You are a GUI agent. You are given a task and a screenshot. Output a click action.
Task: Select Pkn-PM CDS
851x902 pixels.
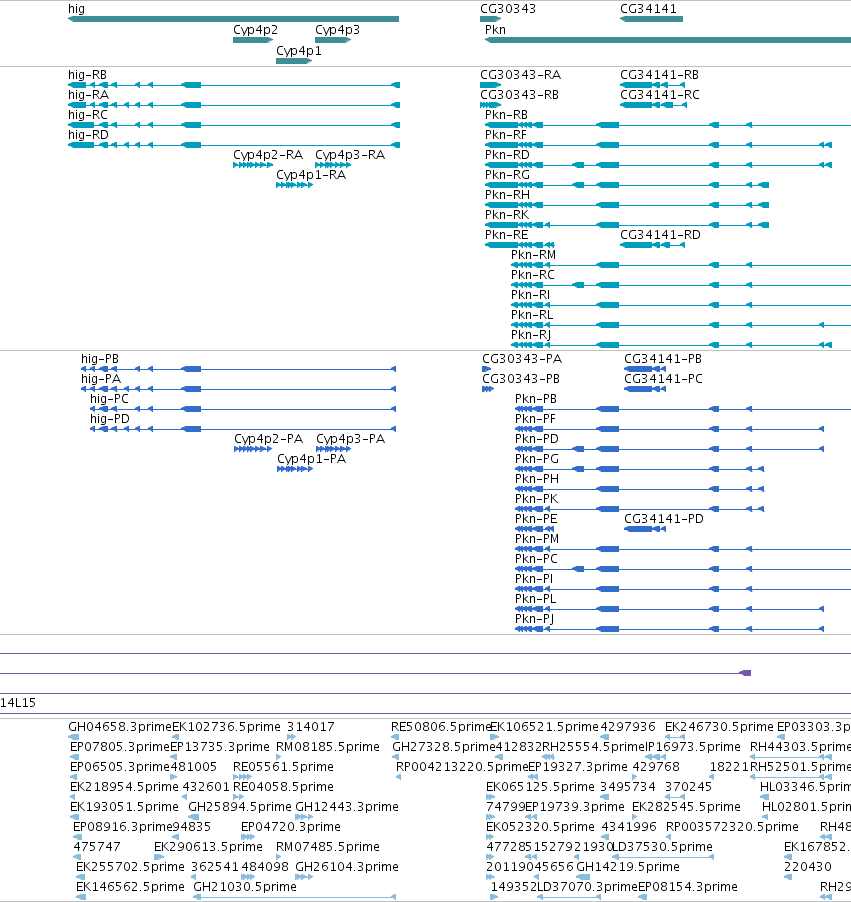click(683, 549)
